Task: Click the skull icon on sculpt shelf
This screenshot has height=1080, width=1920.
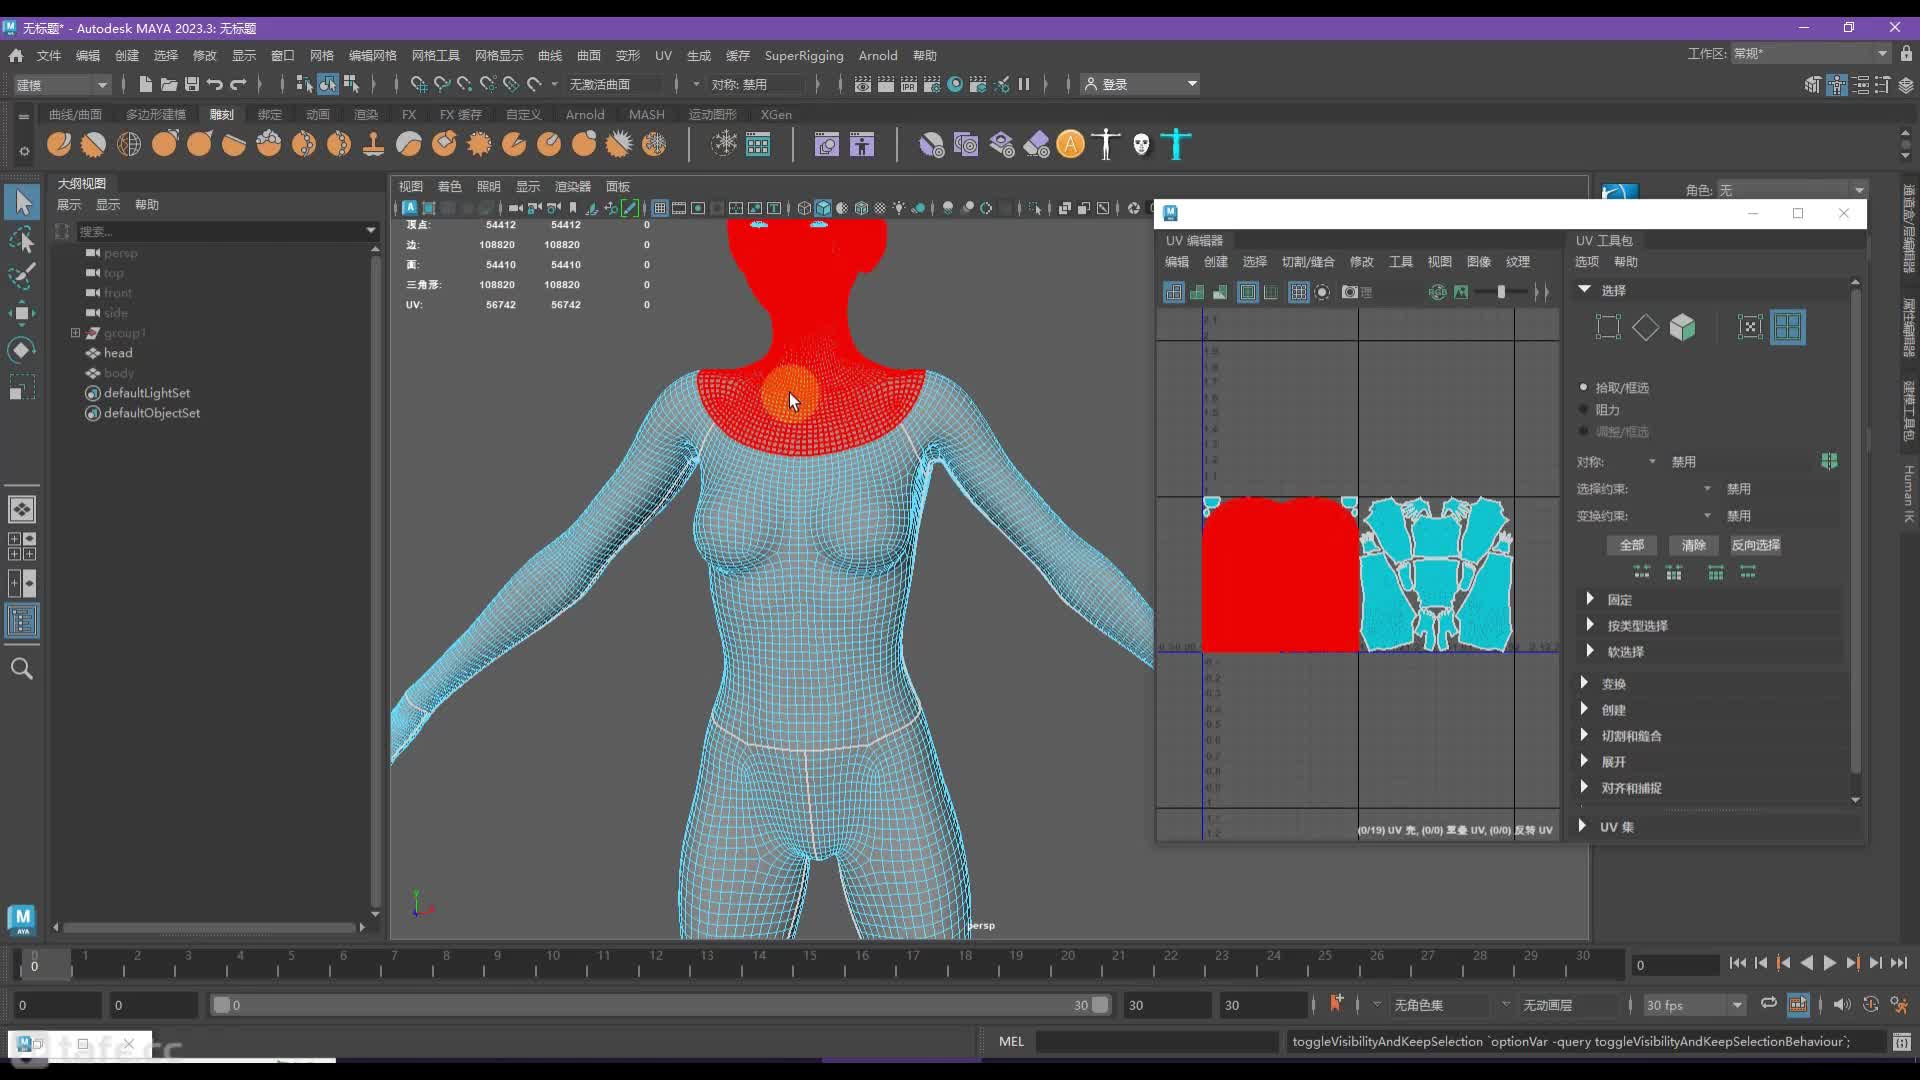Action: pyautogui.click(x=1141, y=145)
